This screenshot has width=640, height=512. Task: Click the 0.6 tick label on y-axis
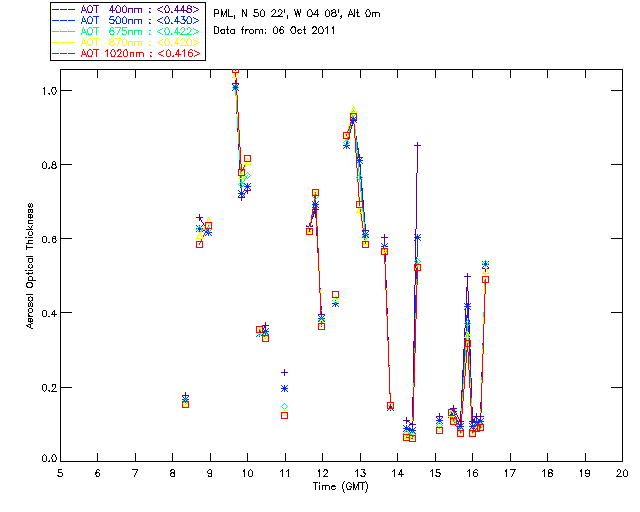(x=49, y=239)
